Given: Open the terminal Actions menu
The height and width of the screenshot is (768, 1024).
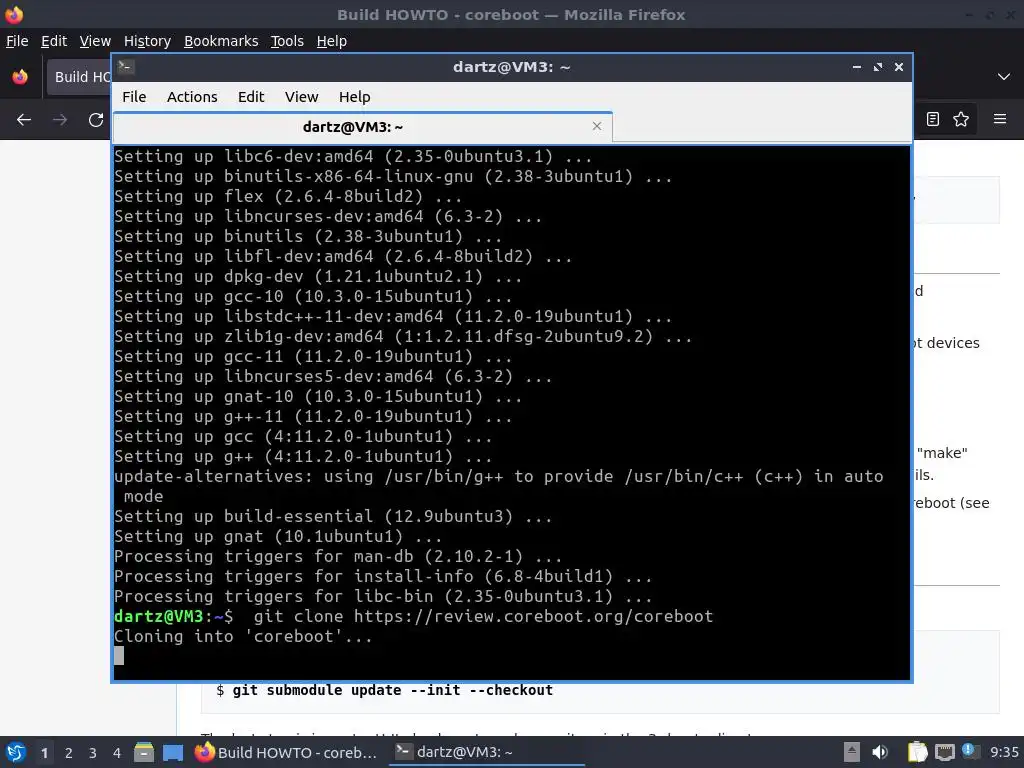Looking at the screenshot, I should (x=192, y=97).
